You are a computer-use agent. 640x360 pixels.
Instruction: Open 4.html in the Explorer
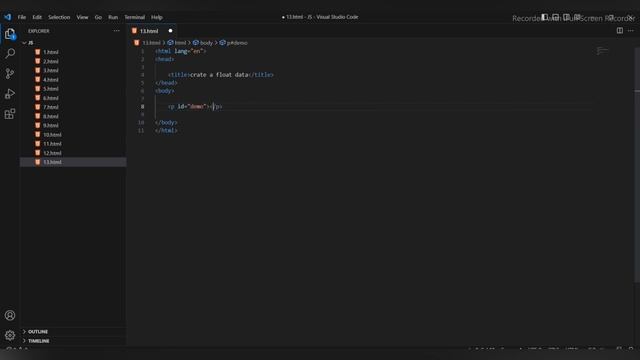click(x=51, y=80)
